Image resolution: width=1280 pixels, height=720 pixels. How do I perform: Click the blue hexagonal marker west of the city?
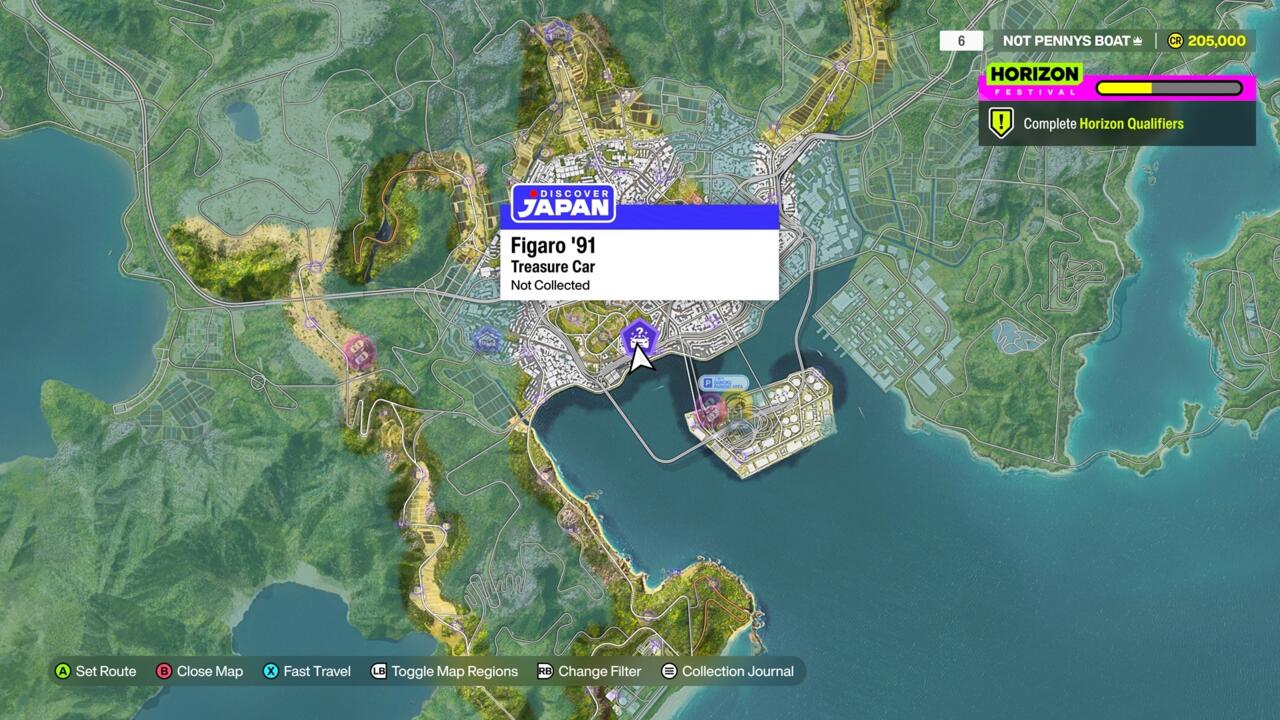click(x=487, y=340)
